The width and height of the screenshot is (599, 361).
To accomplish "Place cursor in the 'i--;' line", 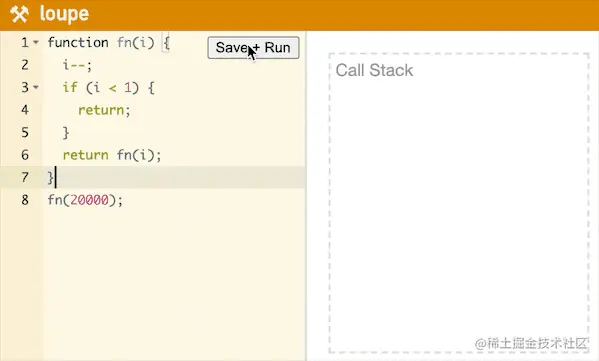I will point(78,65).
